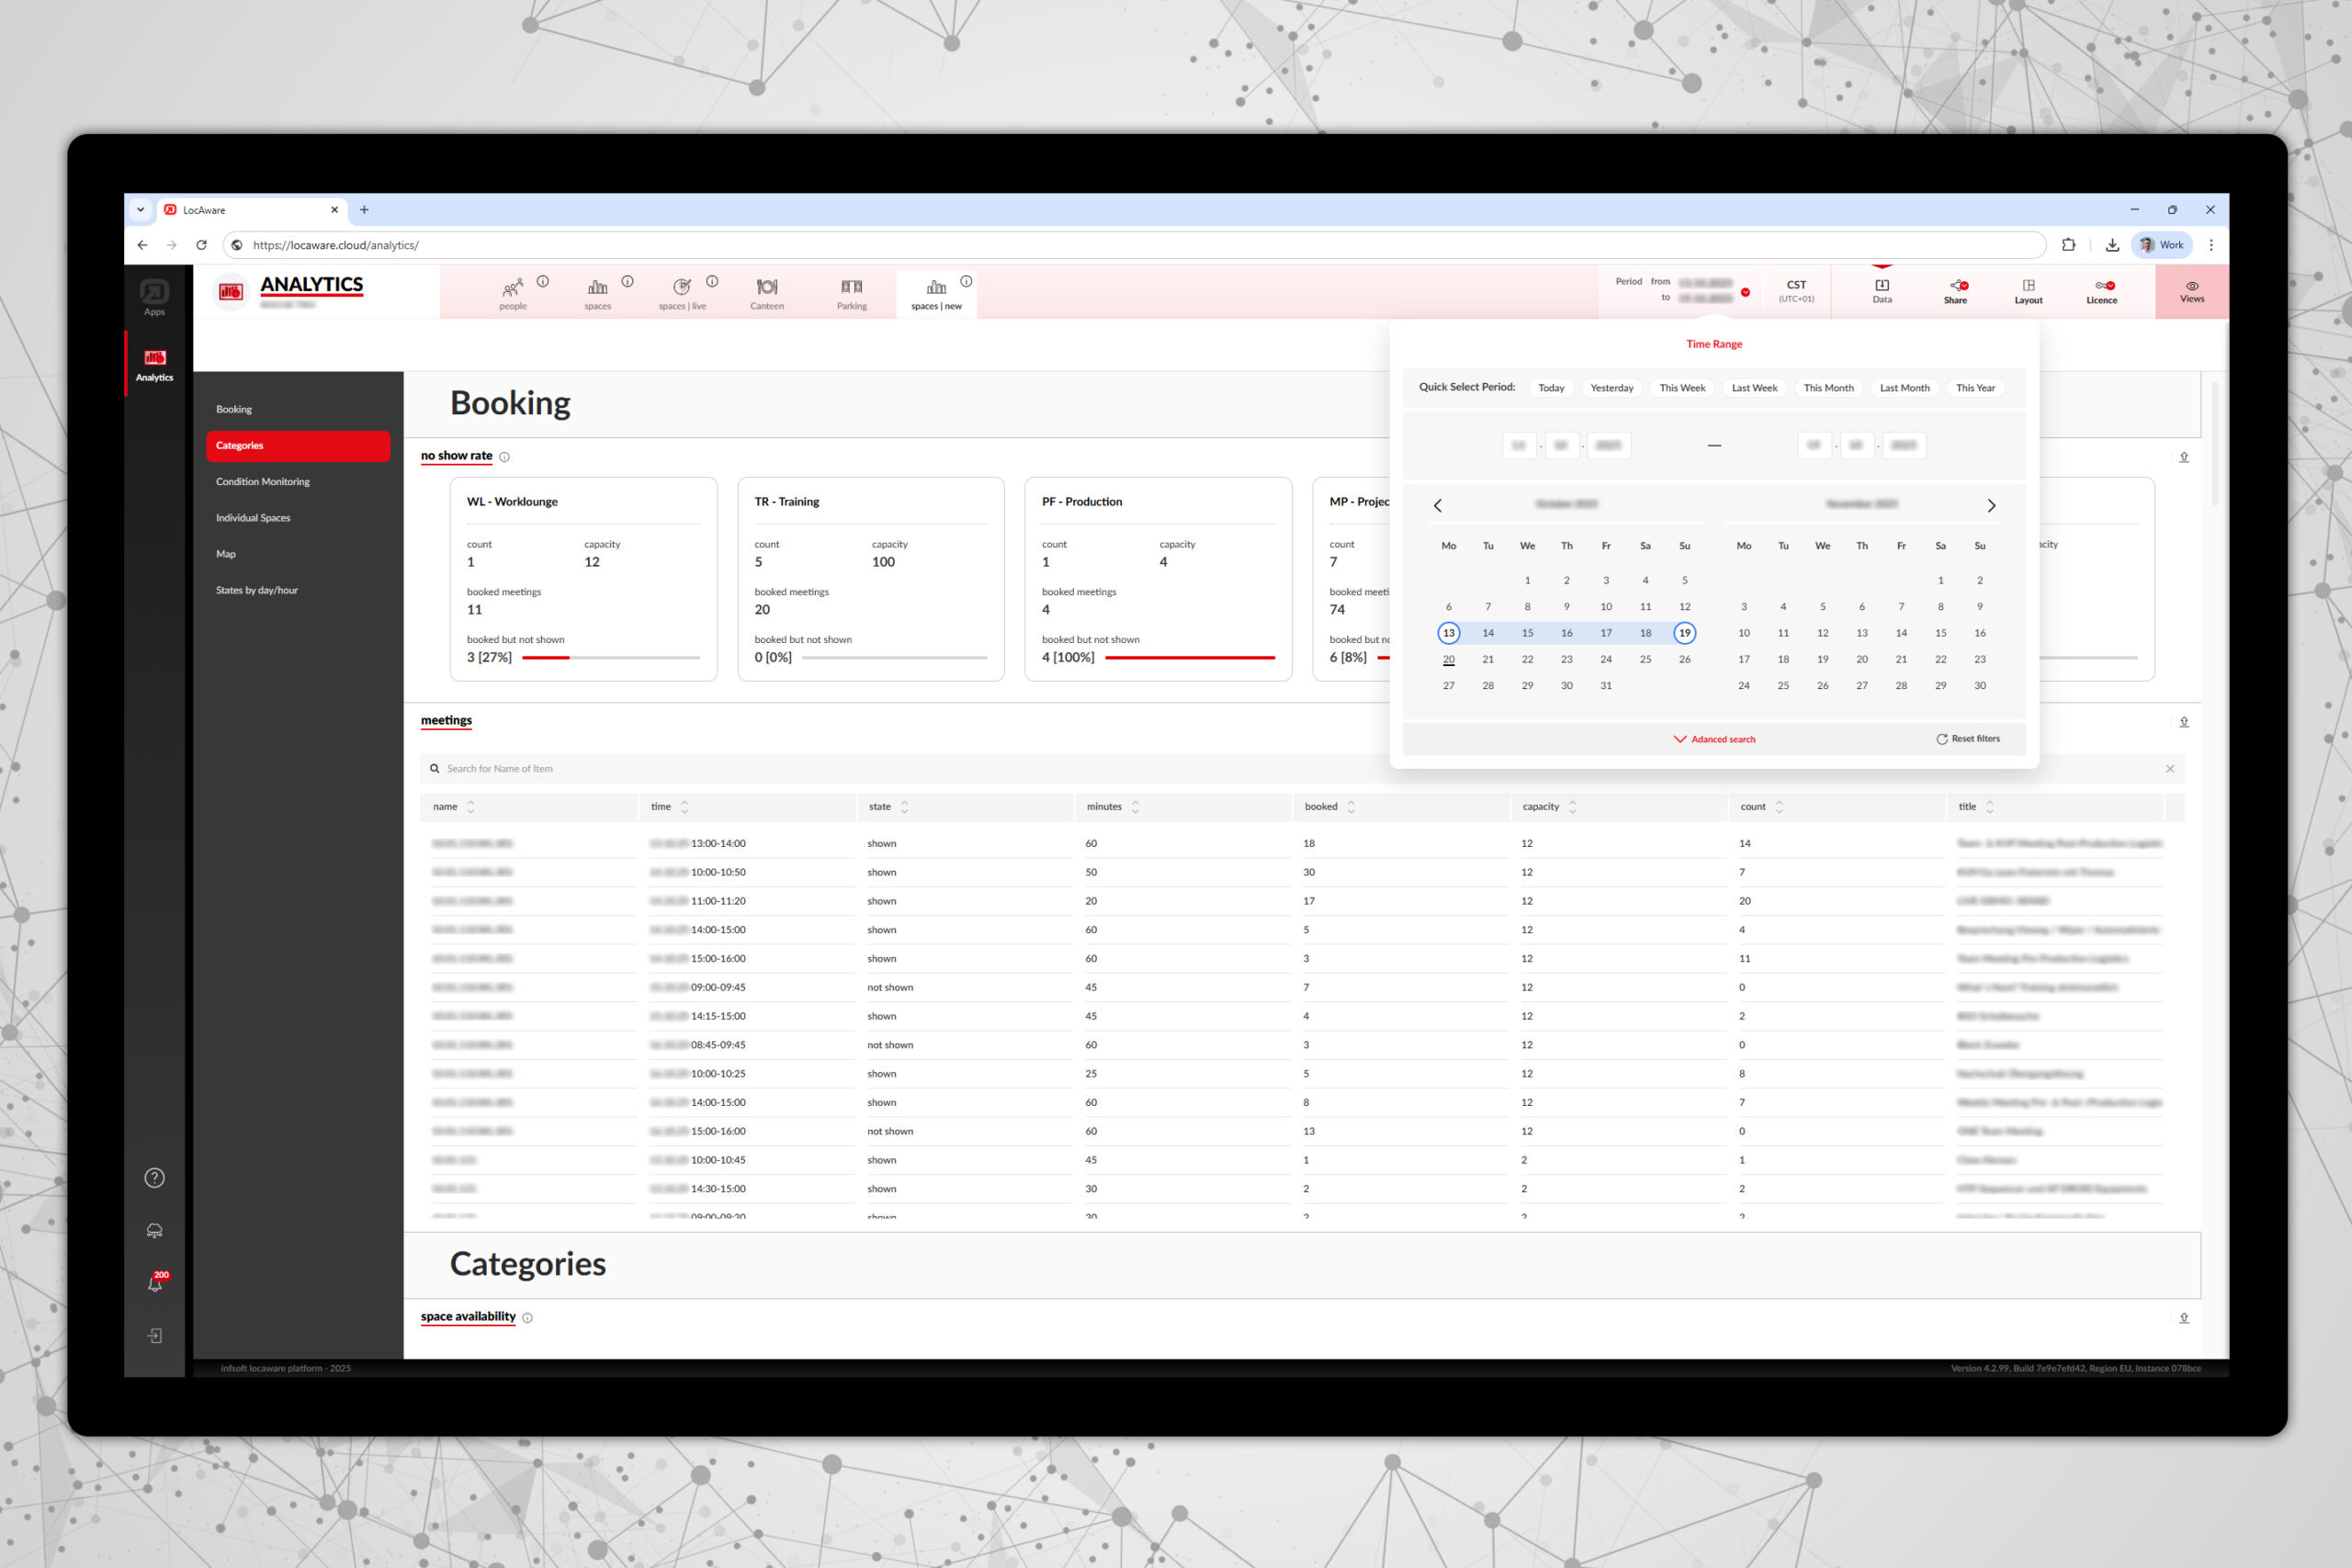Click Reset filters in the Time Range popup

coord(1969,738)
